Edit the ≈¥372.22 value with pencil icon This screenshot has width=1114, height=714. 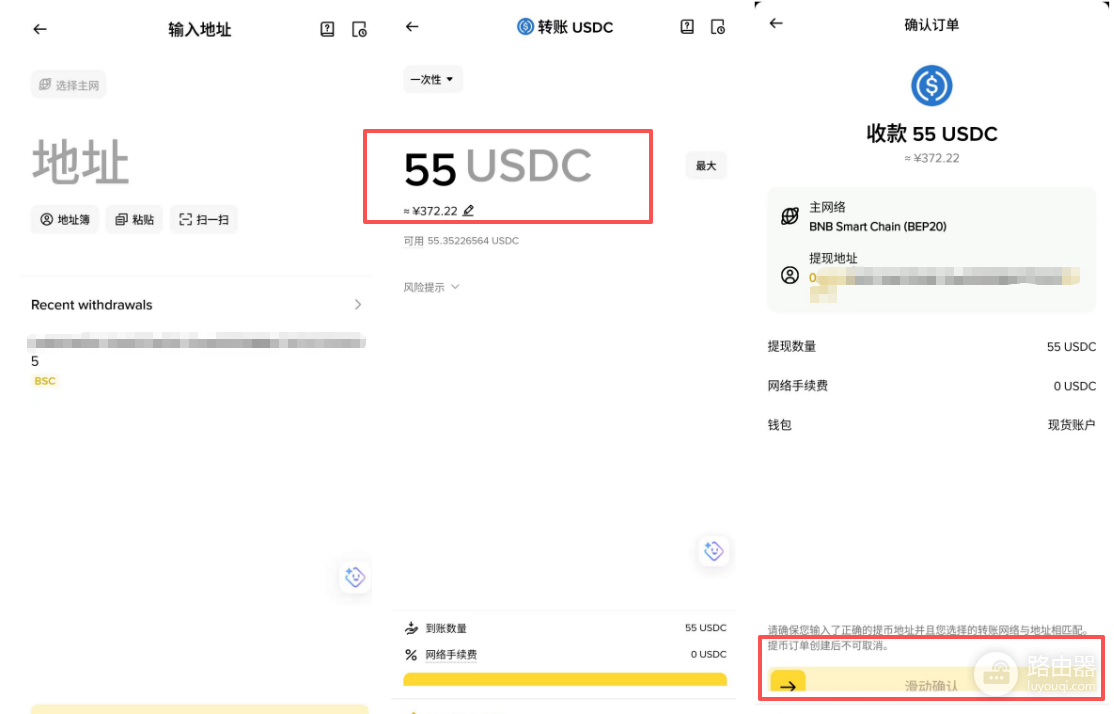pyautogui.click(x=468, y=210)
